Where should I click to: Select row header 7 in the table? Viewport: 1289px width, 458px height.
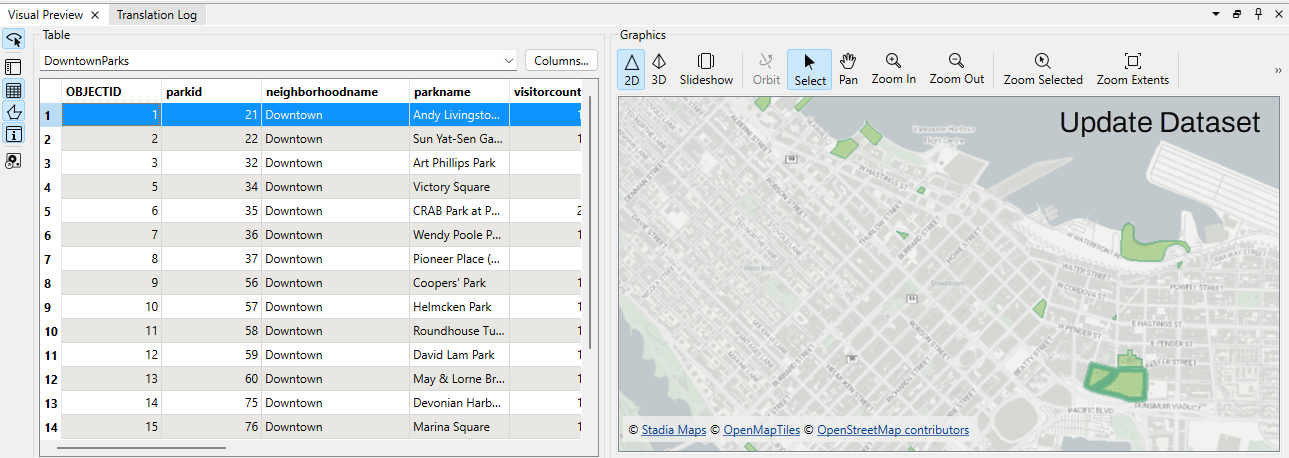coord(50,259)
